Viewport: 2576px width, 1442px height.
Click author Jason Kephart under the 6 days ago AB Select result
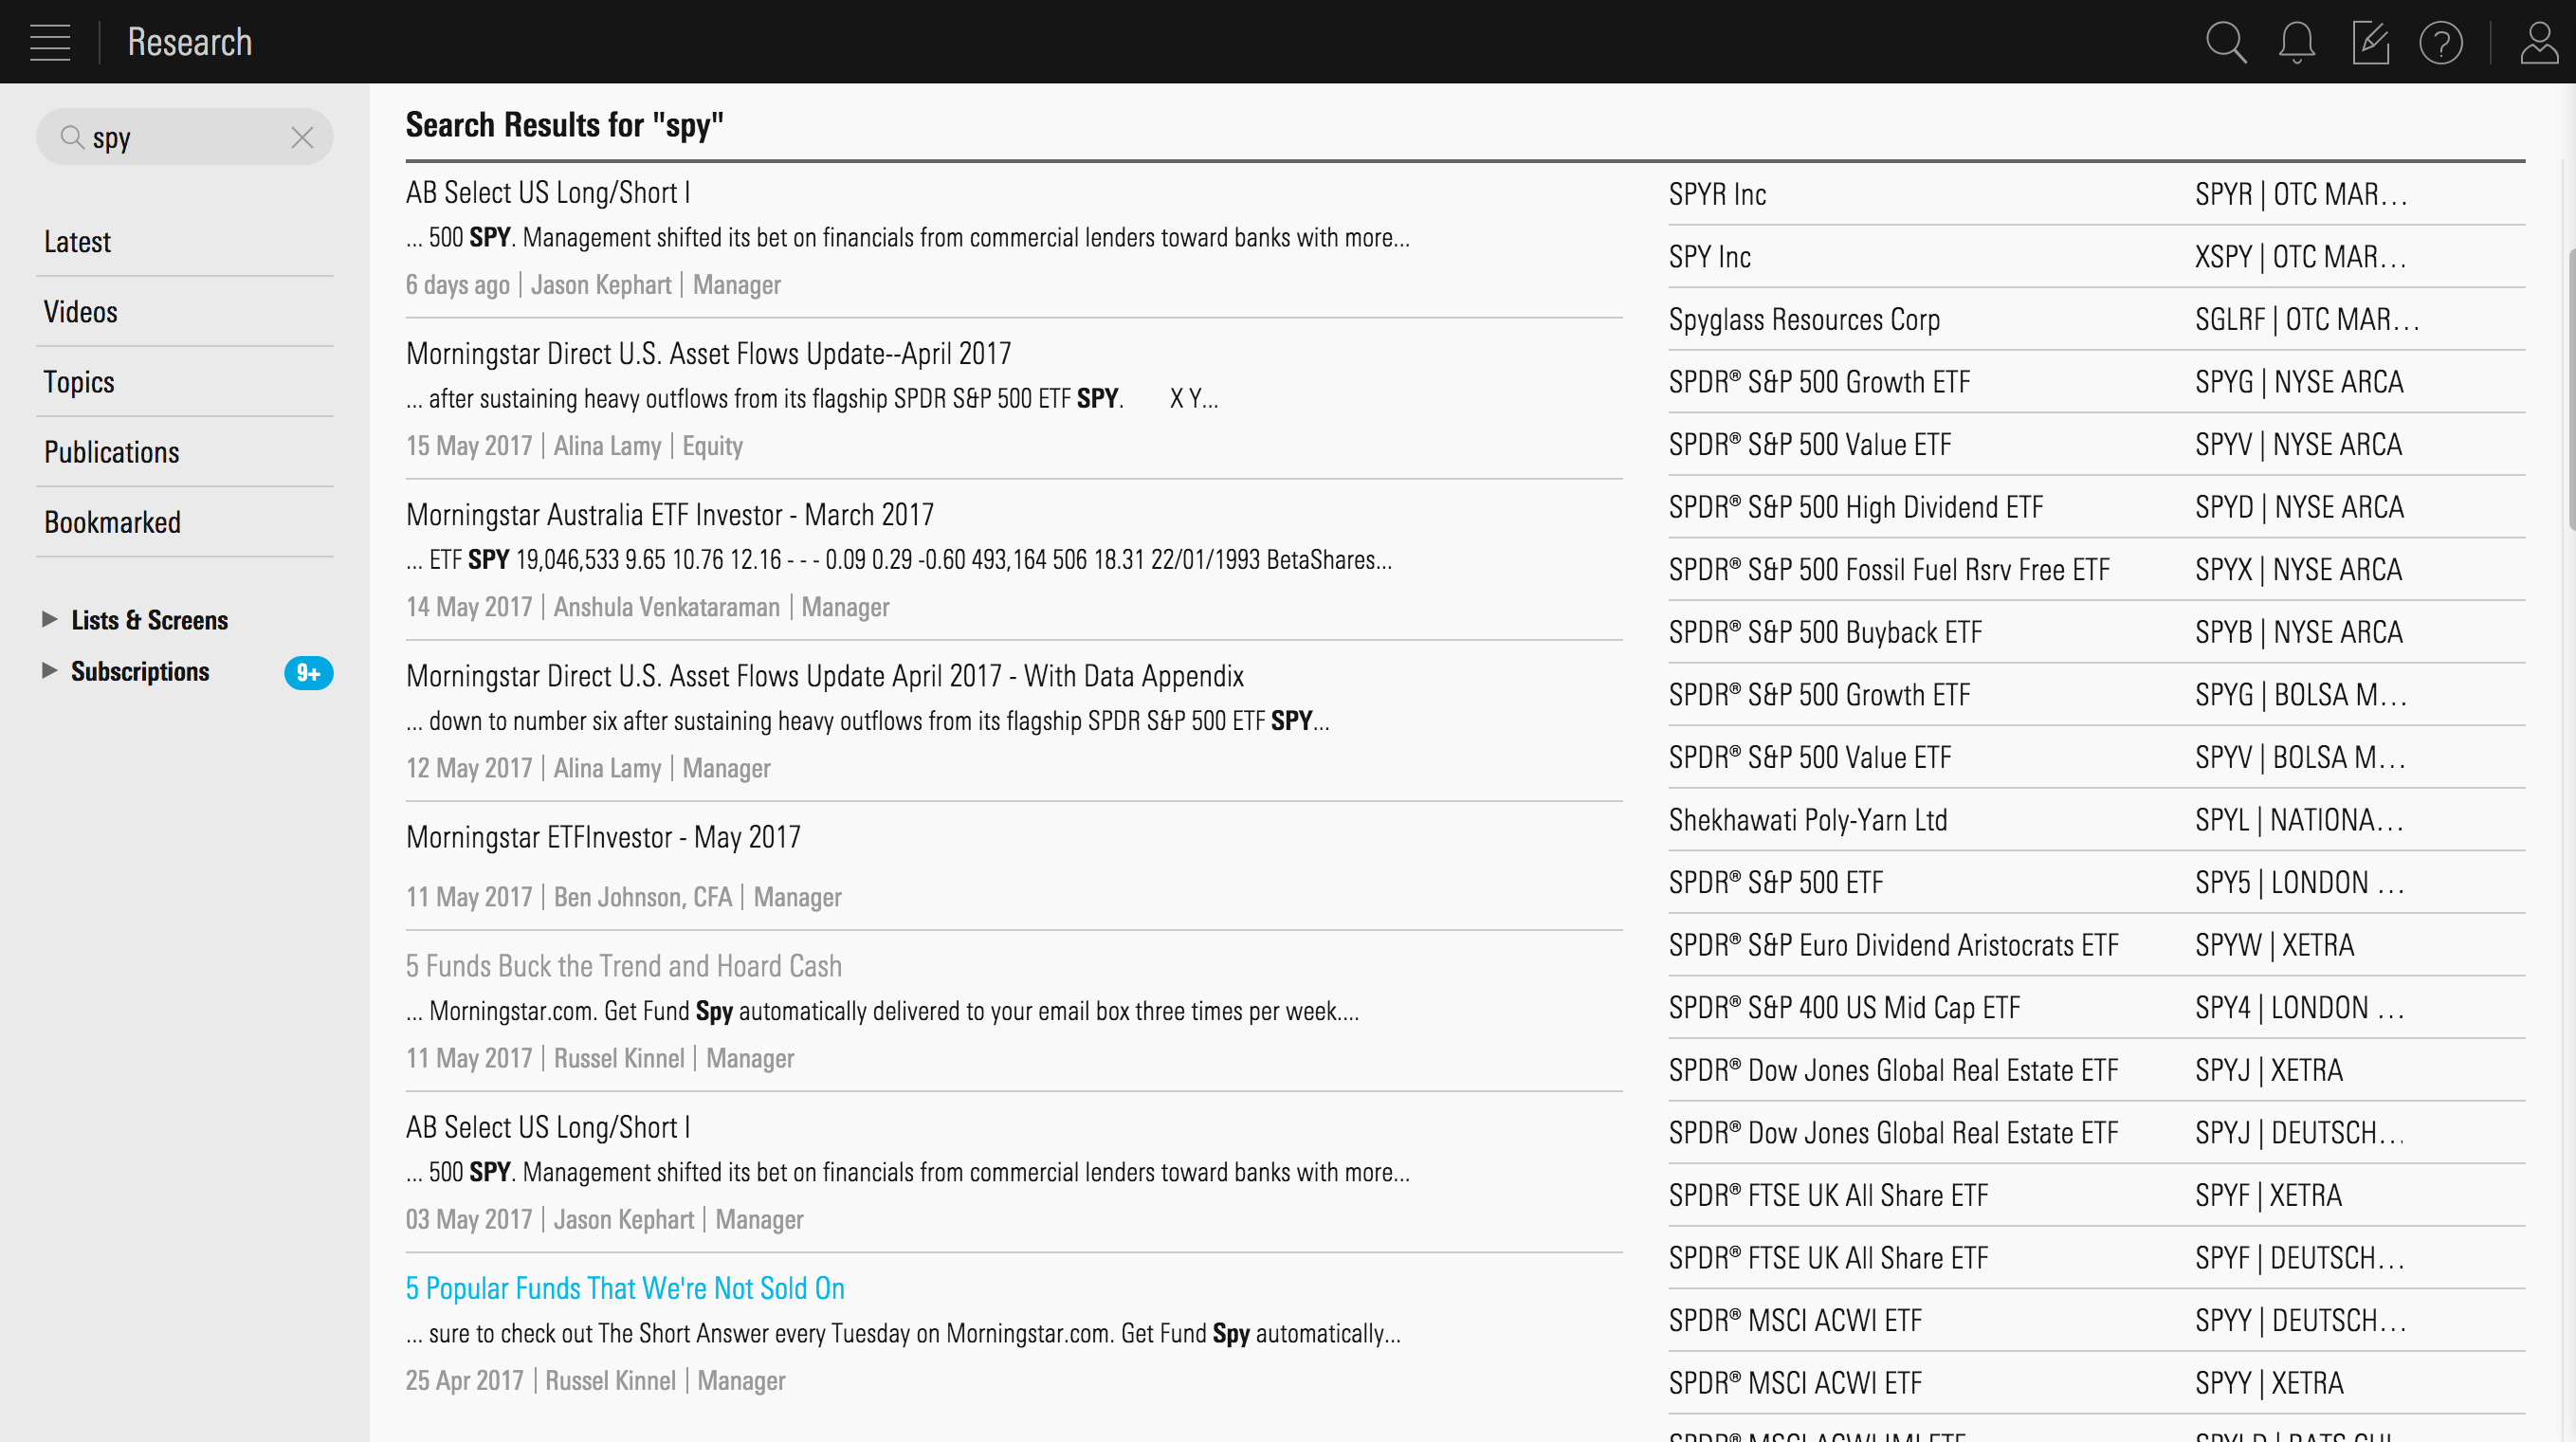click(601, 285)
